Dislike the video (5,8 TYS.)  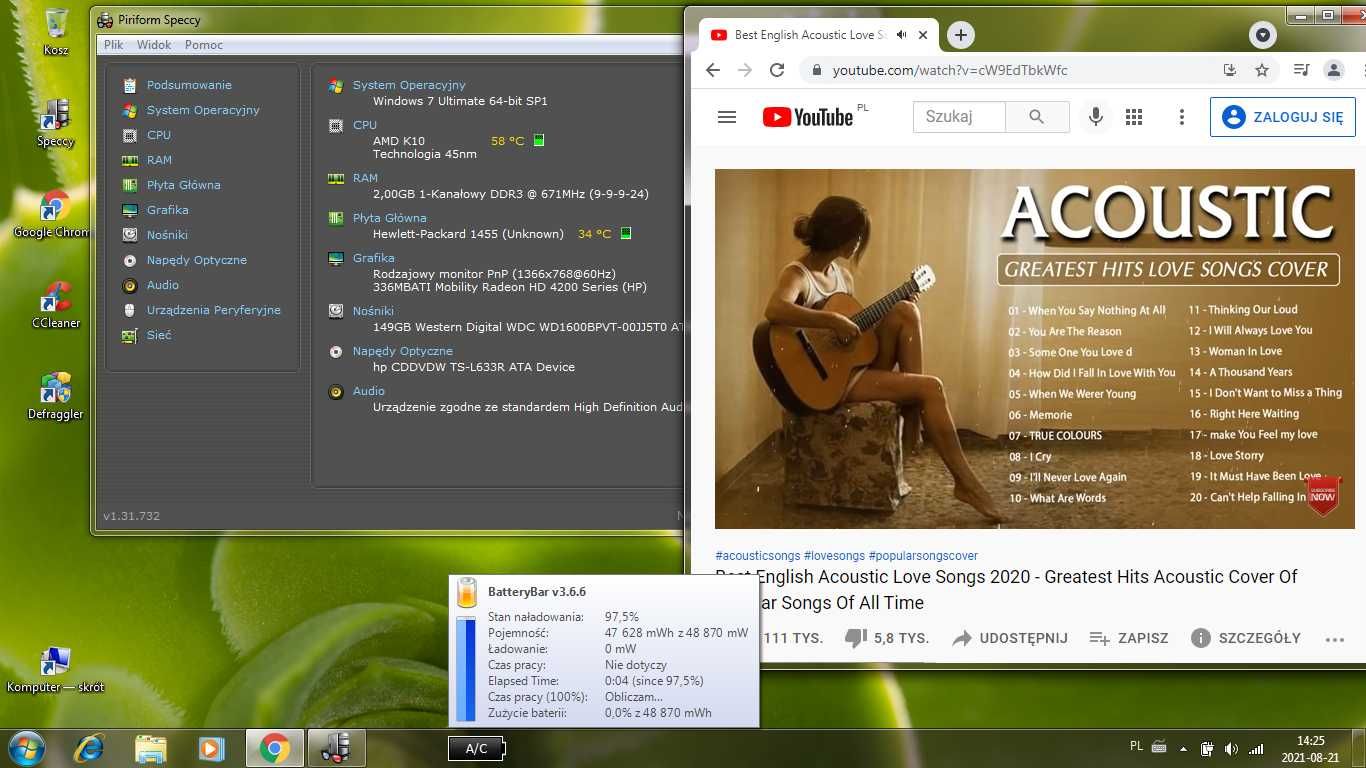pos(887,638)
